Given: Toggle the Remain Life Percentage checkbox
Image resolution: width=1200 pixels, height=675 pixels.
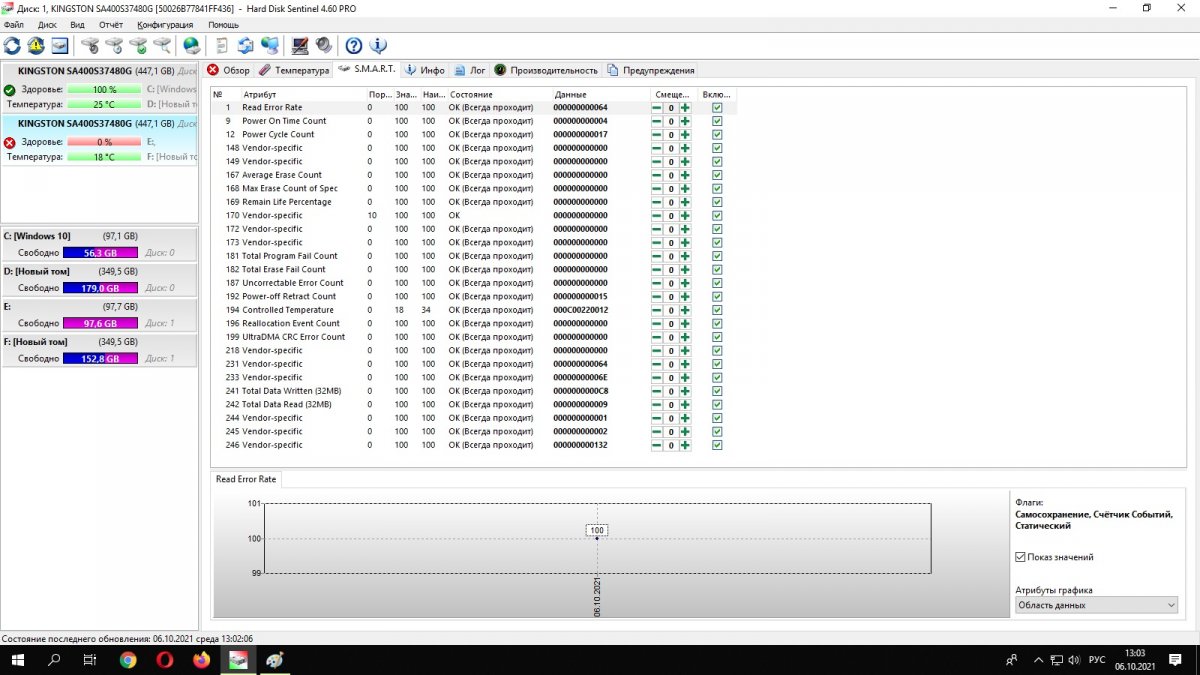Looking at the screenshot, I should click(x=717, y=202).
